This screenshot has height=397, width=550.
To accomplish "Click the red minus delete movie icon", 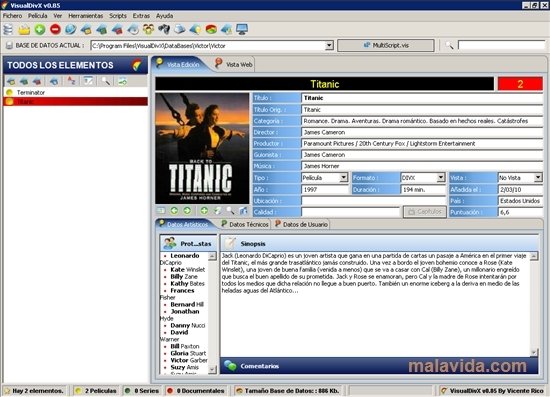I will pos(55,29).
